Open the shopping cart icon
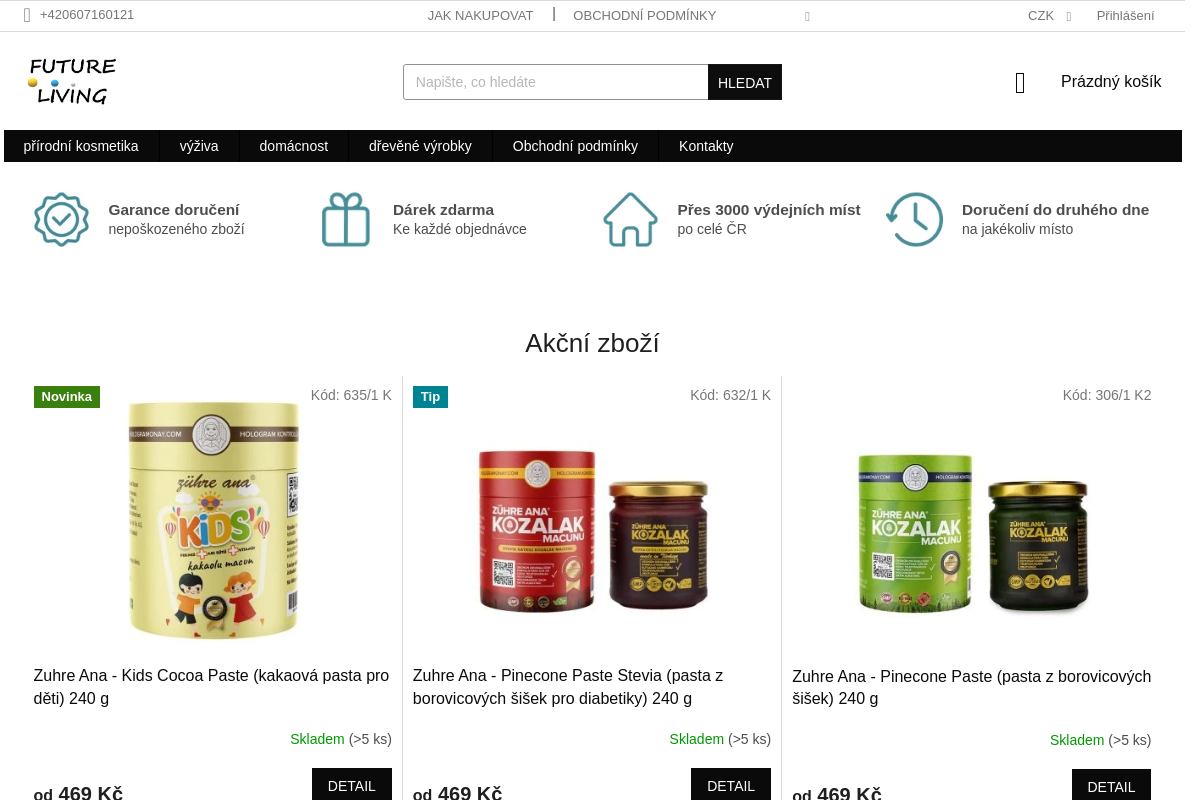 tap(1020, 83)
